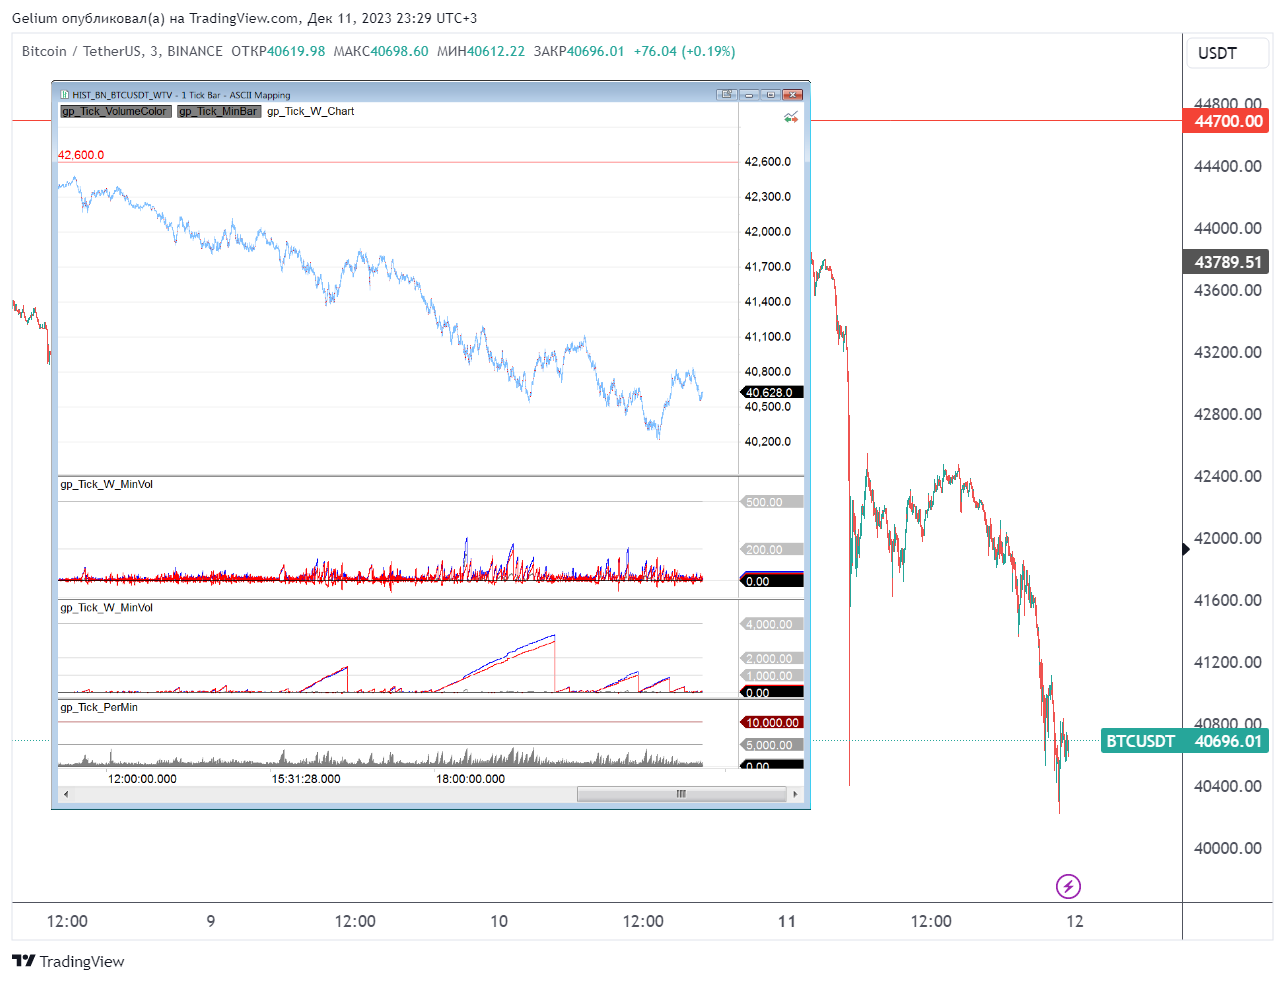
Task: Select the gp_Tick_W_Chart study label
Action: coord(310,111)
